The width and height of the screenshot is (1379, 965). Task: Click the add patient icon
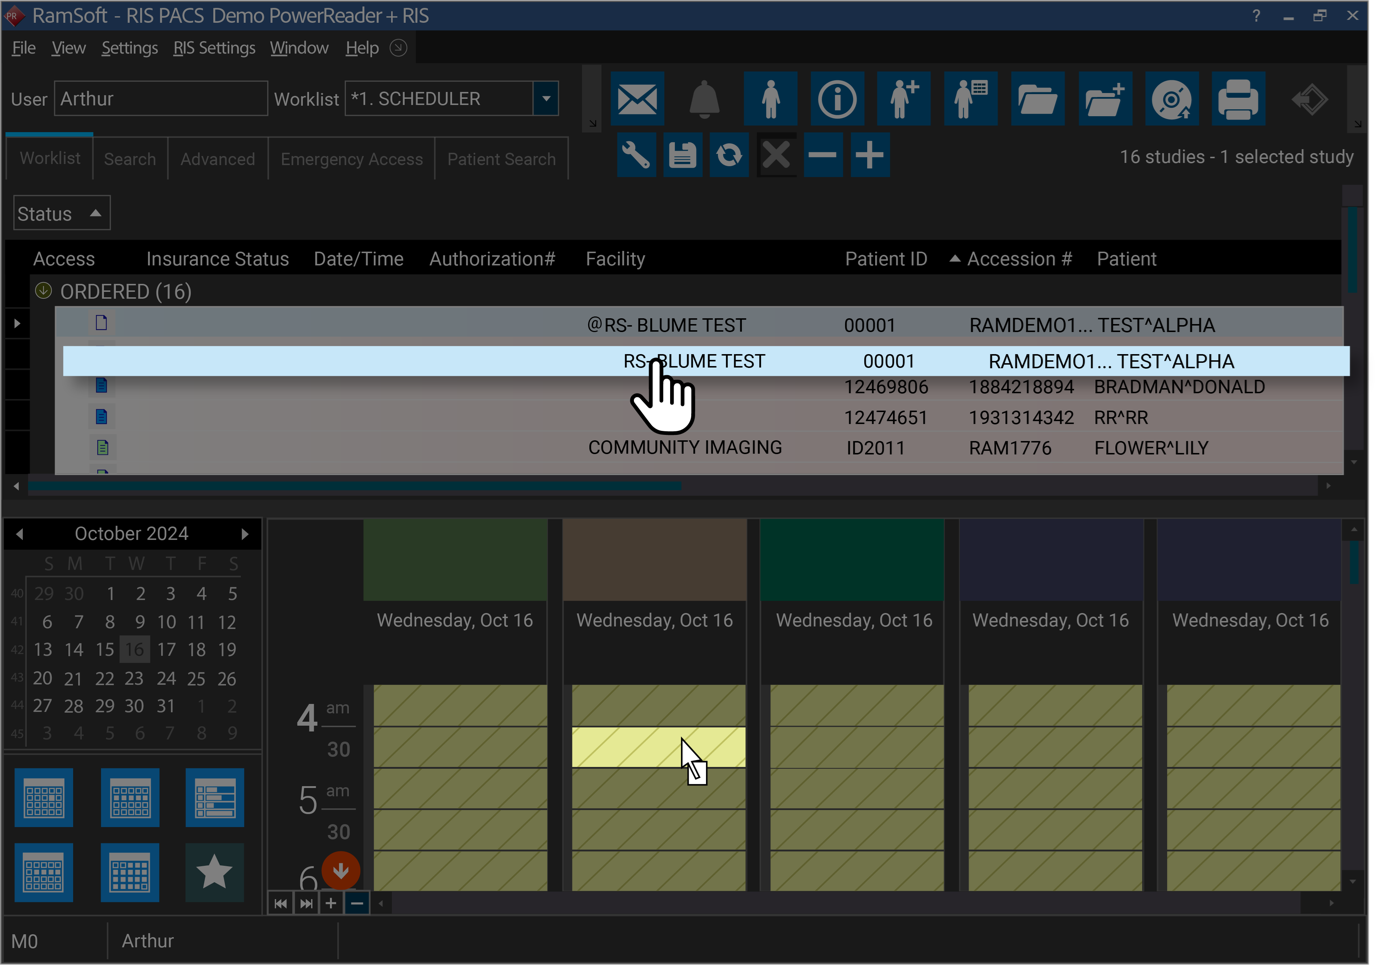pos(904,99)
